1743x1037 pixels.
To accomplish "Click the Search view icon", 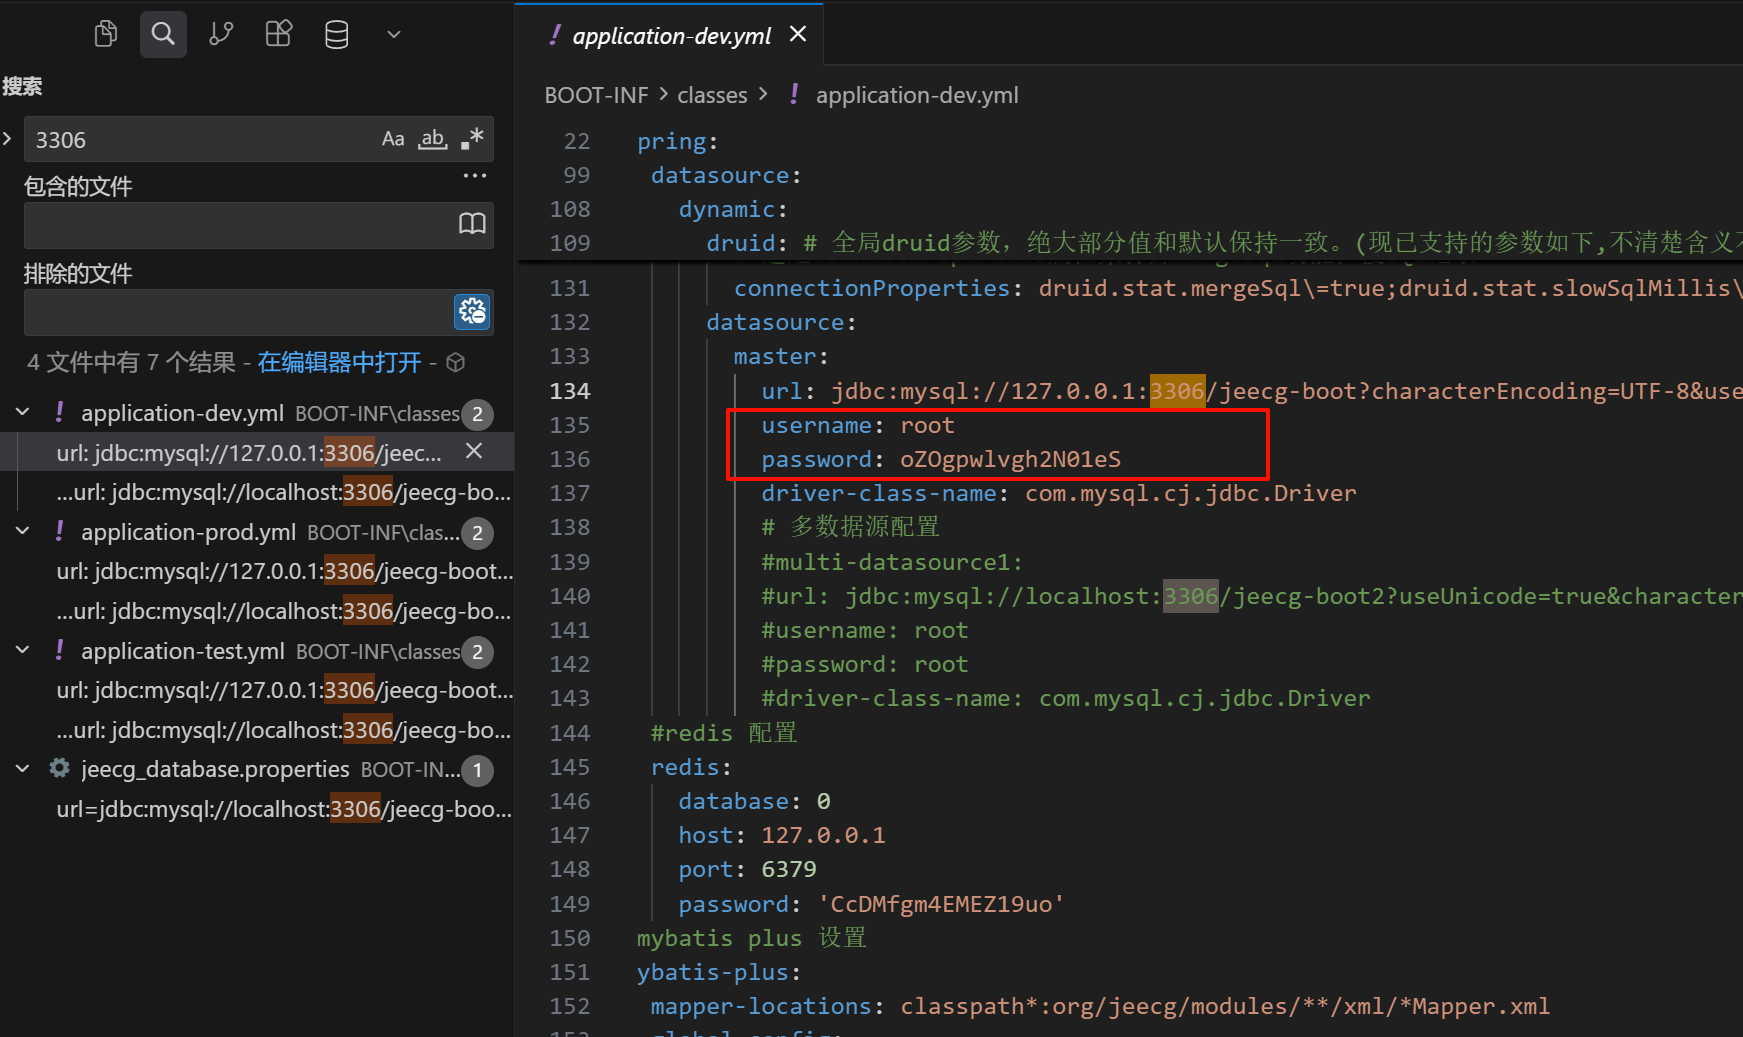I will [x=163, y=35].
